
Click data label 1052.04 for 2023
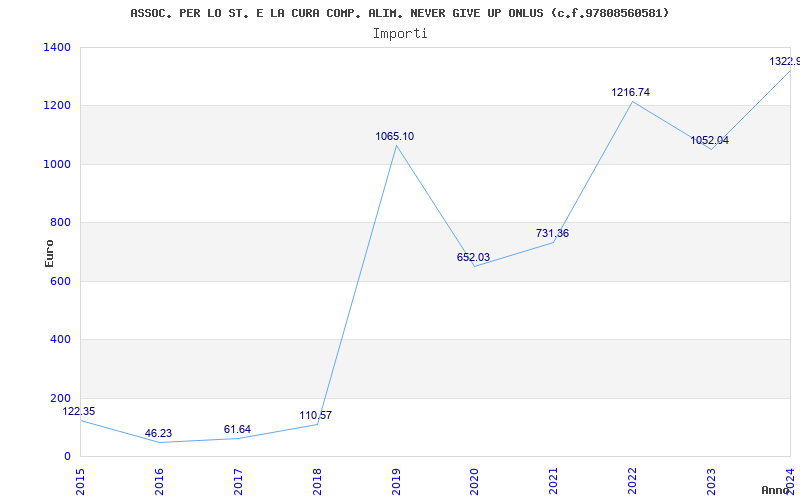(x=710, y=140)
